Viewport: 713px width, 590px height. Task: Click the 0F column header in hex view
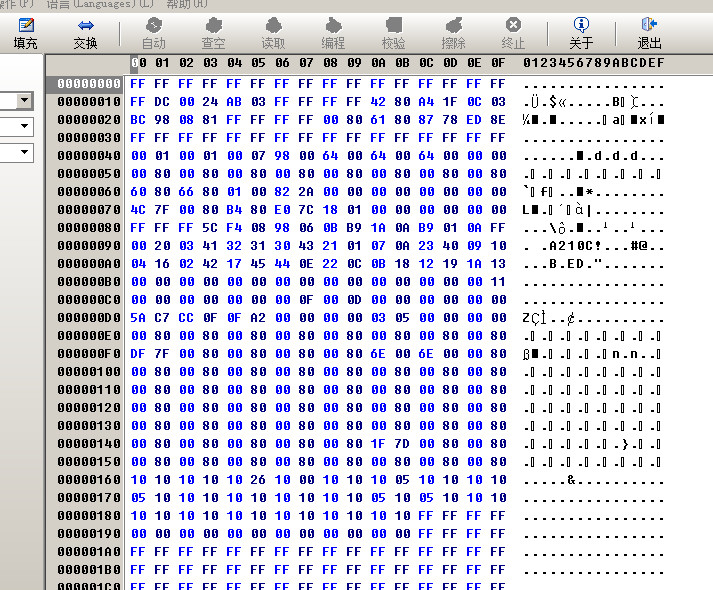(x=497, y=64)
